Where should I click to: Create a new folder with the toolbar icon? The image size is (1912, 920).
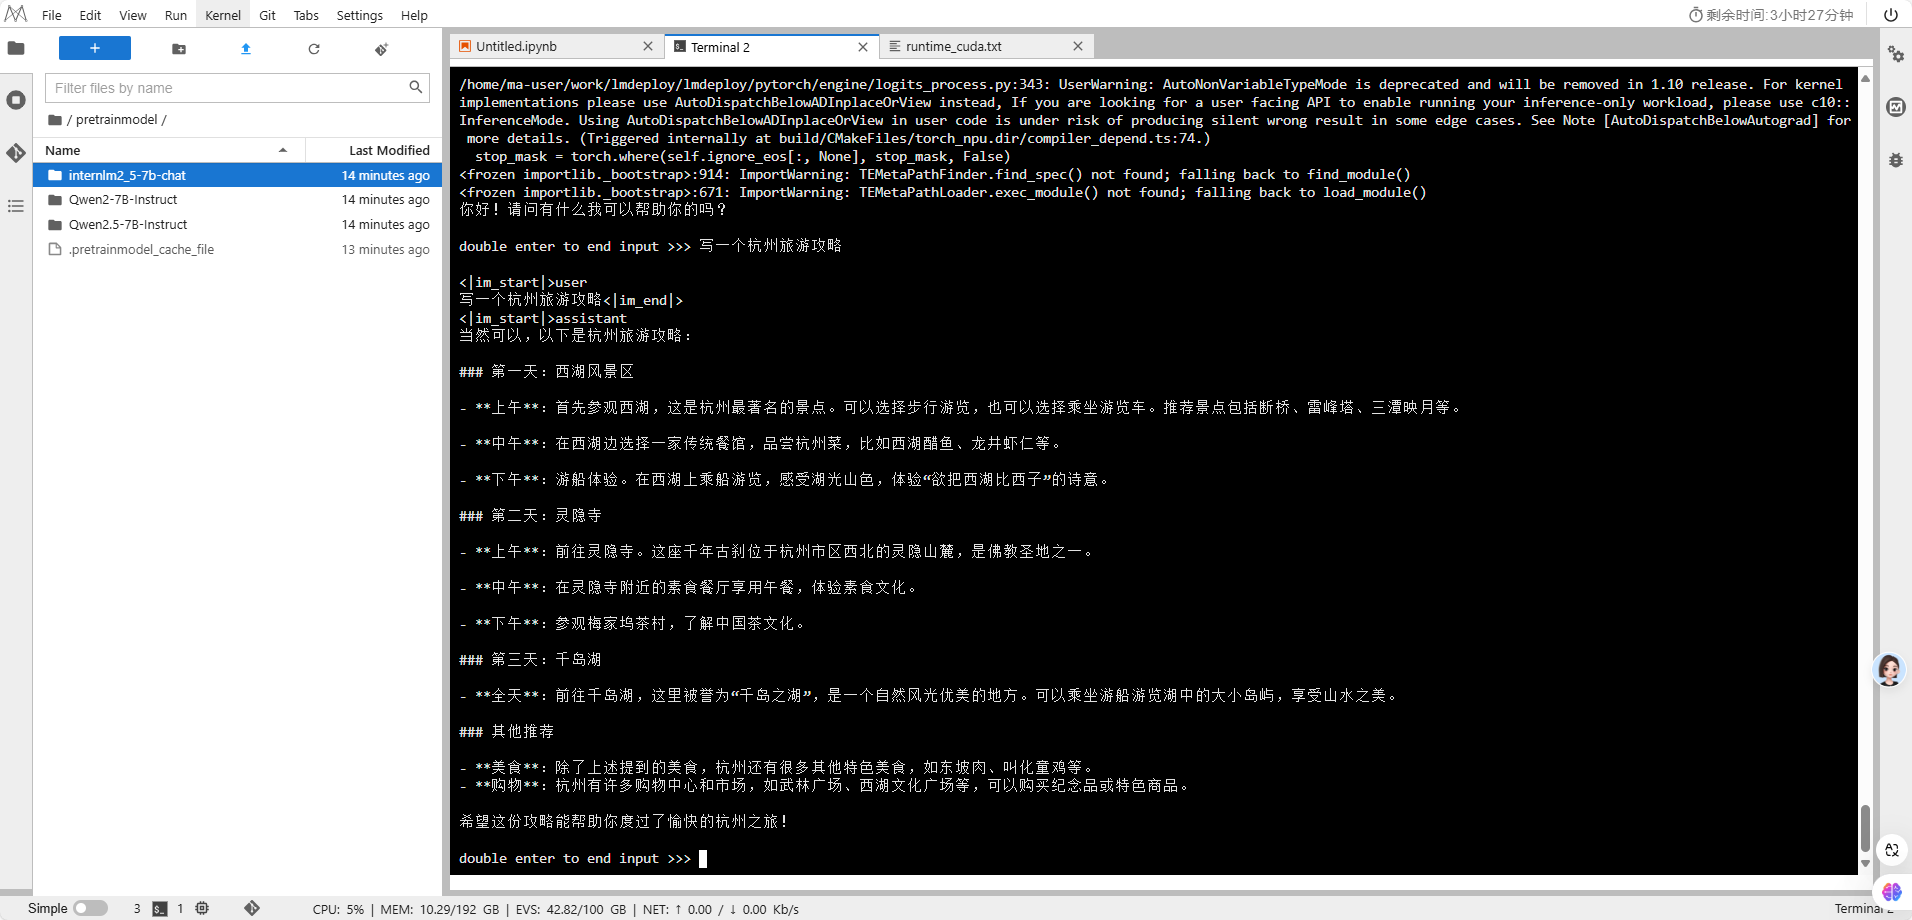click(179, 49)
